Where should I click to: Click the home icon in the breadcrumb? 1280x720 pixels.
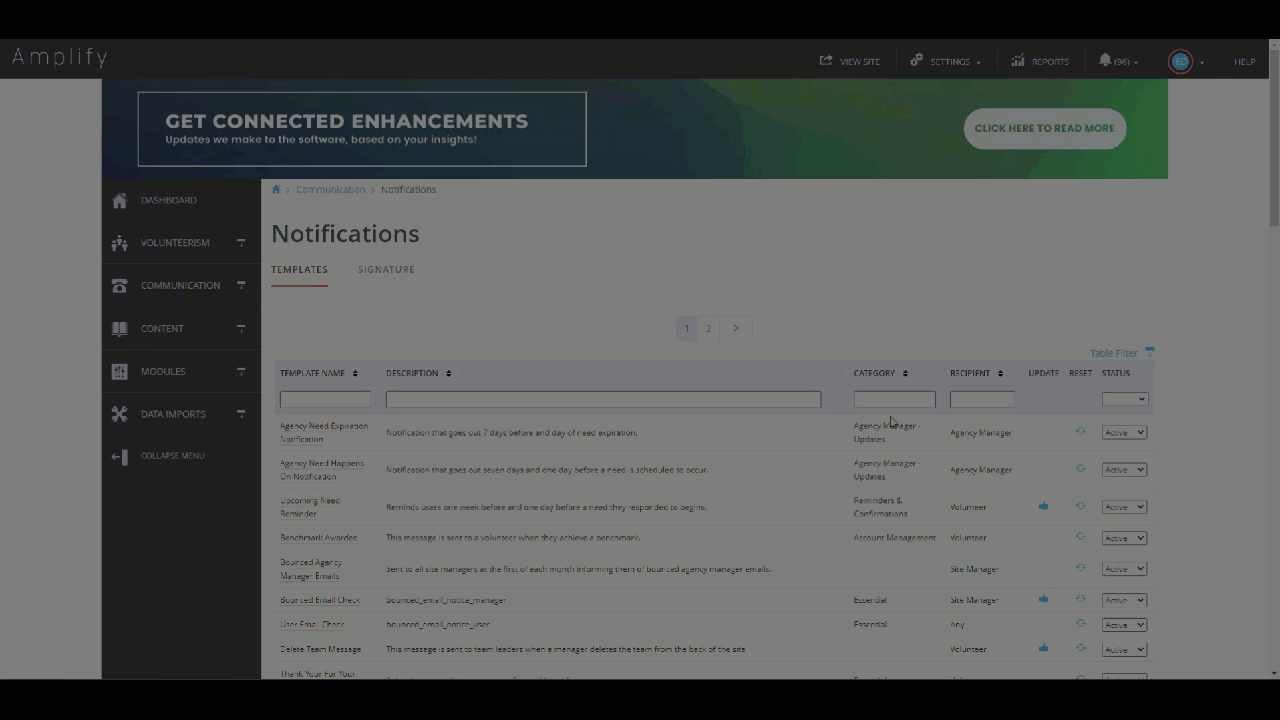click(x=277, y=190)
